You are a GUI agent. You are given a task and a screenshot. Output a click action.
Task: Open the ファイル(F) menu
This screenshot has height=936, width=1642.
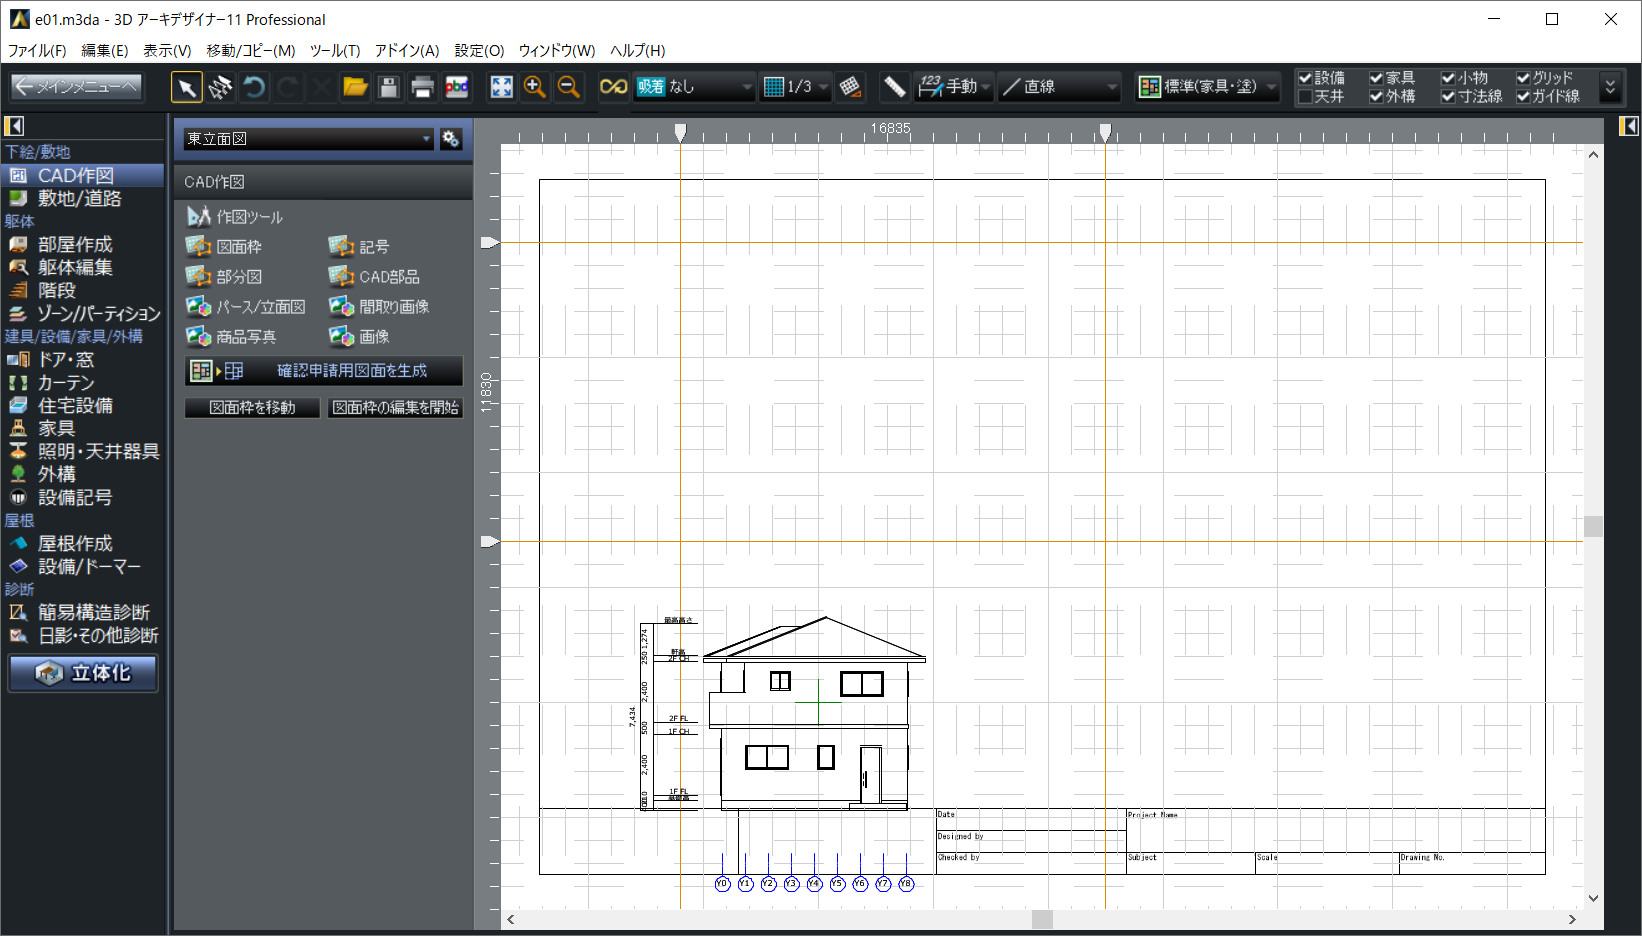(37, 50)
